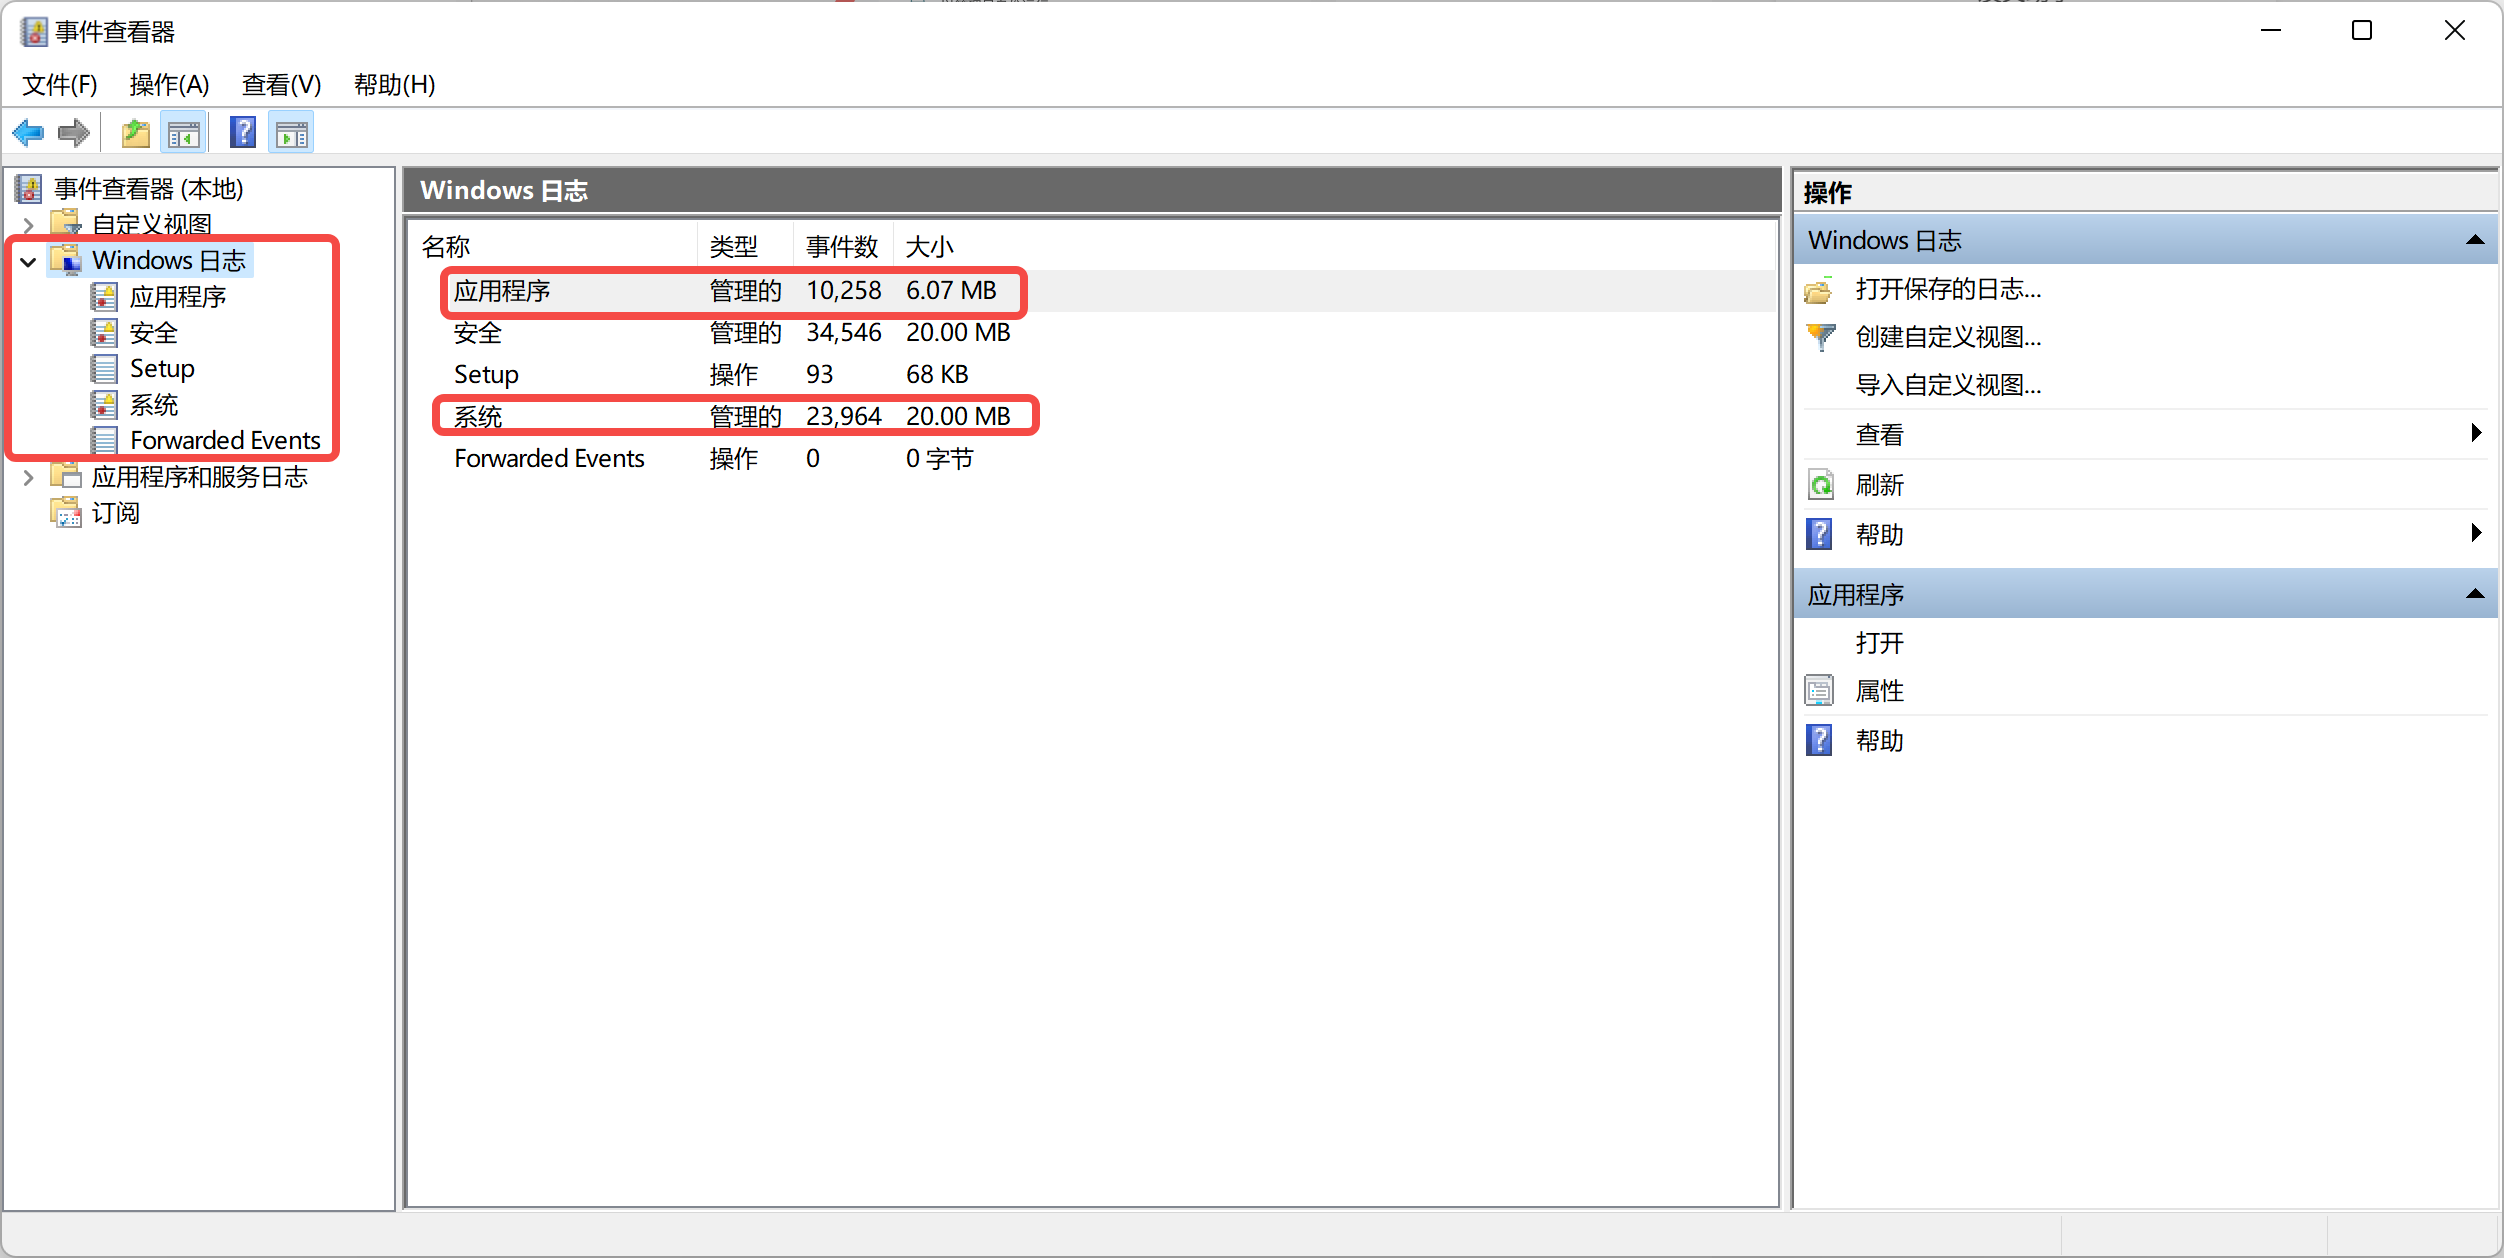
Task: Click the back arrow toolbar icon
Action: tap(28, 132)
